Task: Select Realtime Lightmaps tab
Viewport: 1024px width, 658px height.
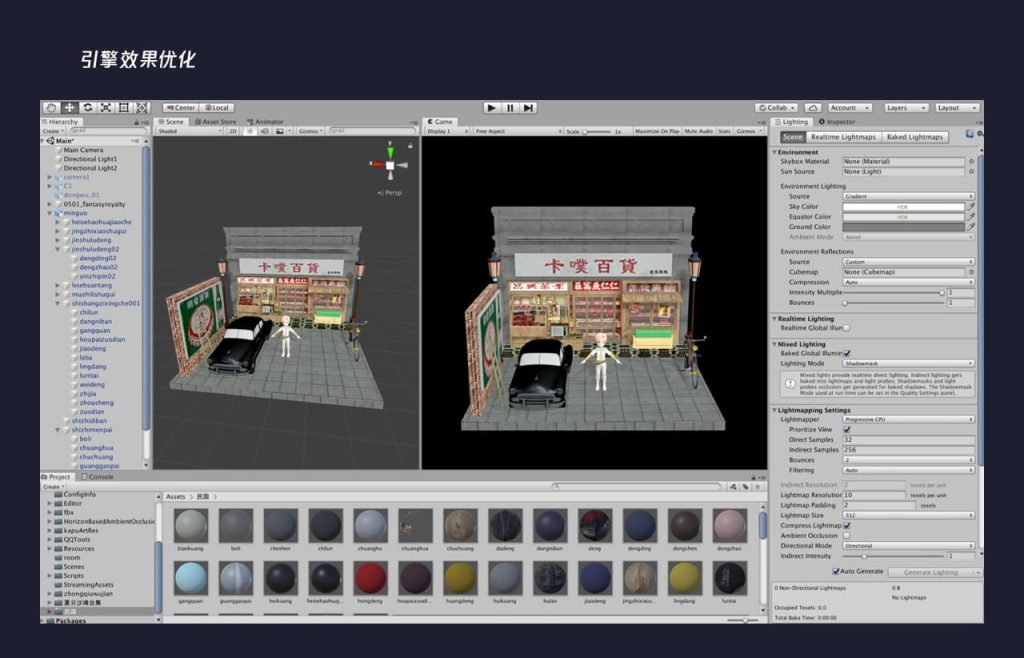Action: (843, 137)
